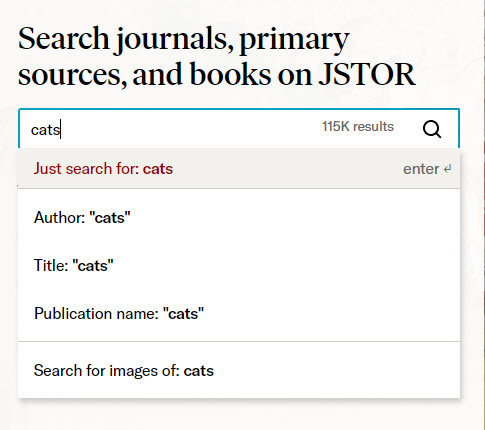Click the '115K results' count label
485x430 pixels.
pos(358,127)
